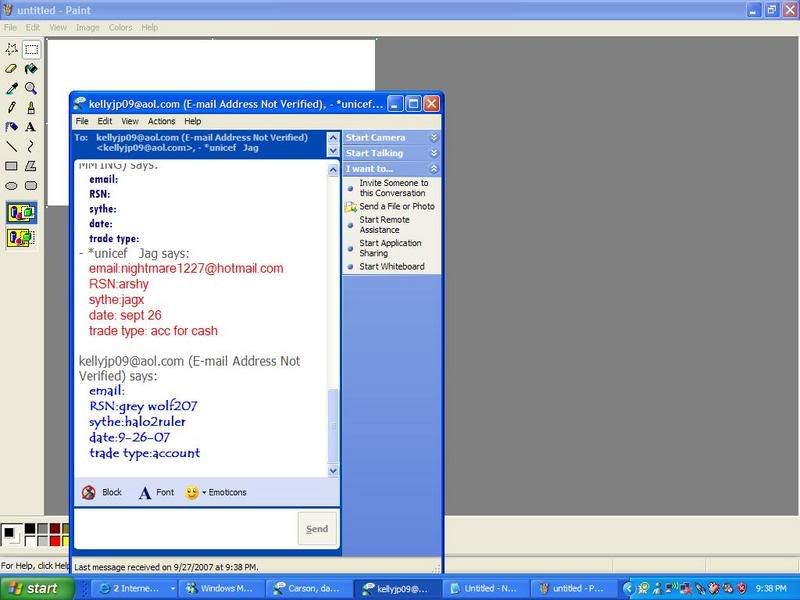This screenshot has height=600, width=800.
Task: Open Messenger Help menu
Action: pyautogui.click(x=192, y=121)
